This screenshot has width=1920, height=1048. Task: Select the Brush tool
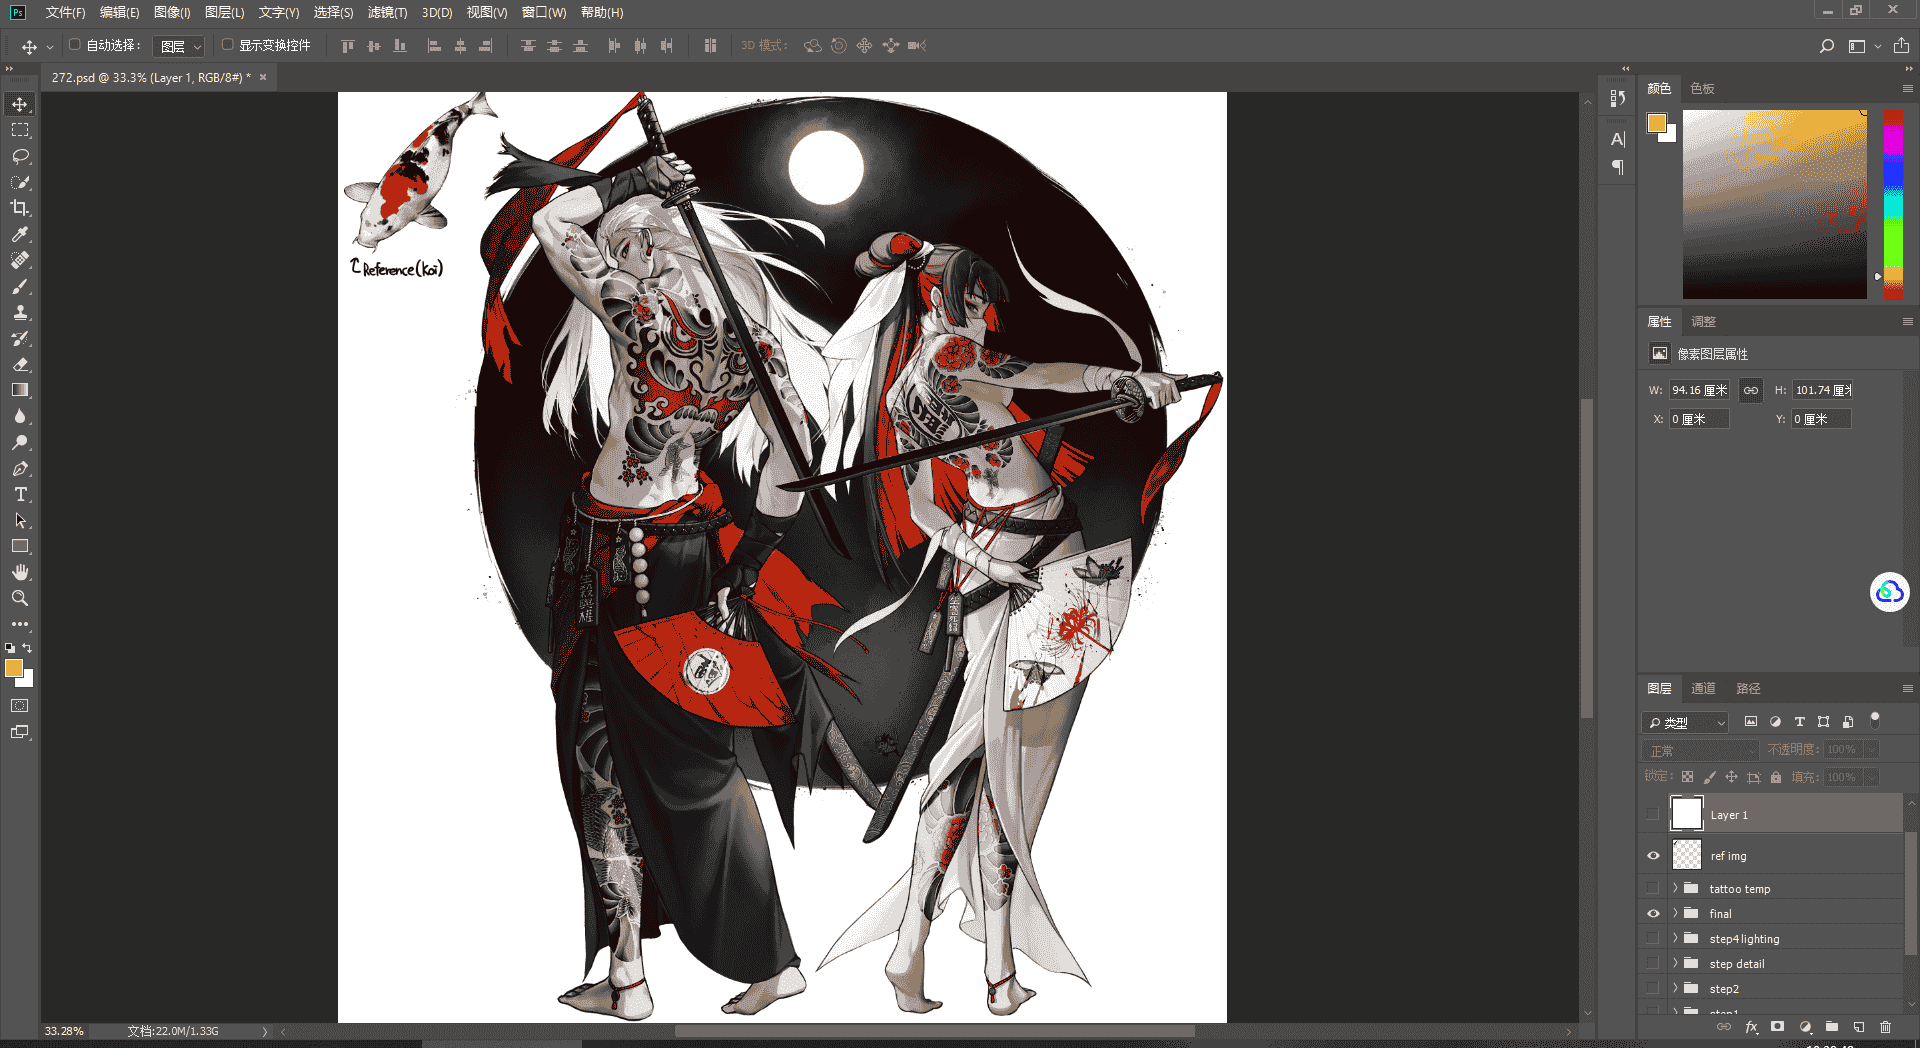[x=20, y=286]
